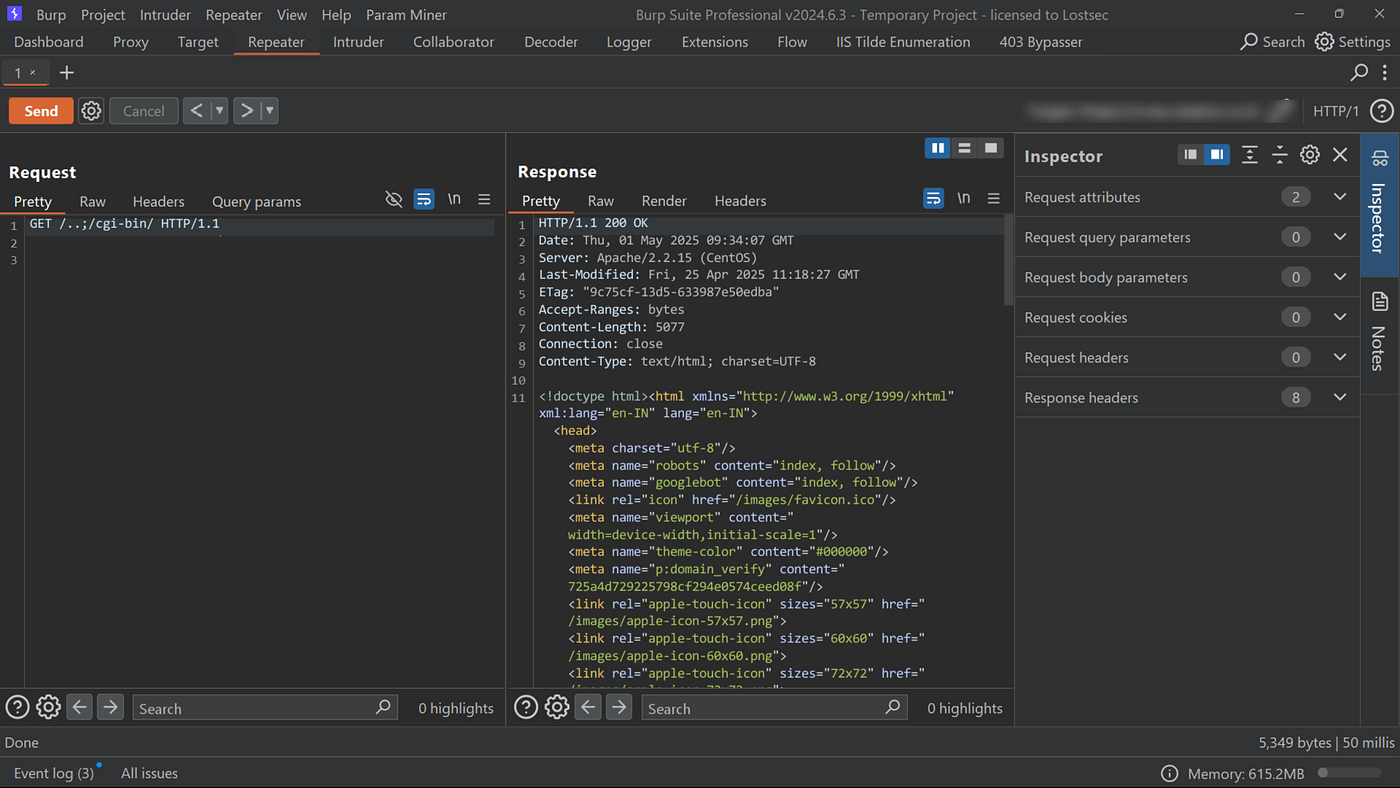Image resolution: width=1400 pixels, height=788 pixels.
Task: Switch to the Intruder tool tab
Action: 358,42
